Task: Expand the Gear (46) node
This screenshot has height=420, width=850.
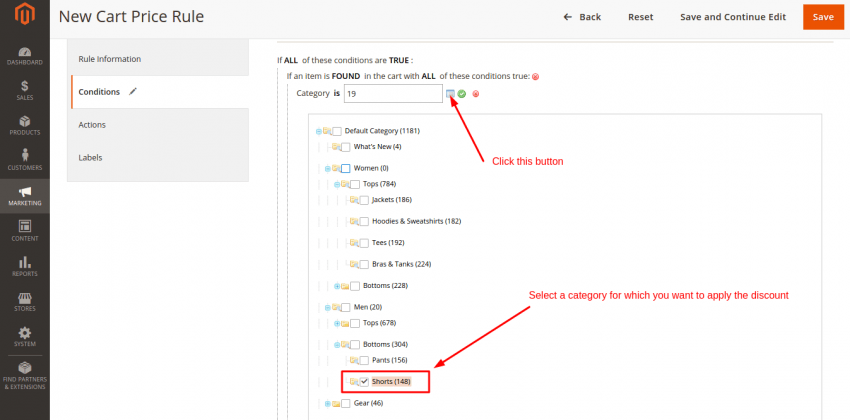Action: pos(327,404)
